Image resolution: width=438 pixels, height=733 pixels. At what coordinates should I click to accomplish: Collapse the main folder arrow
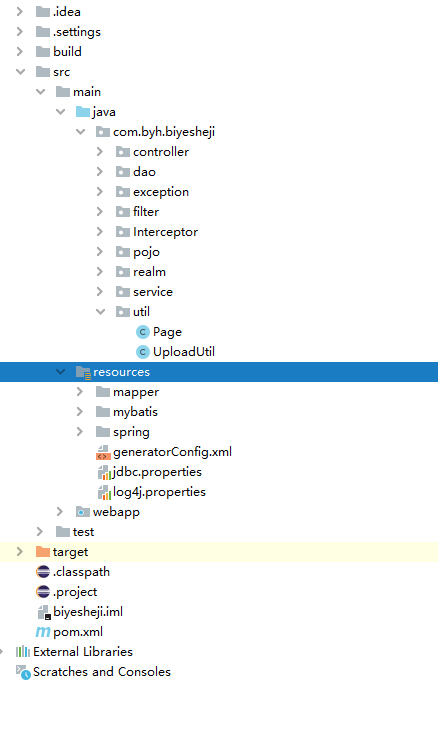point(40,92)
